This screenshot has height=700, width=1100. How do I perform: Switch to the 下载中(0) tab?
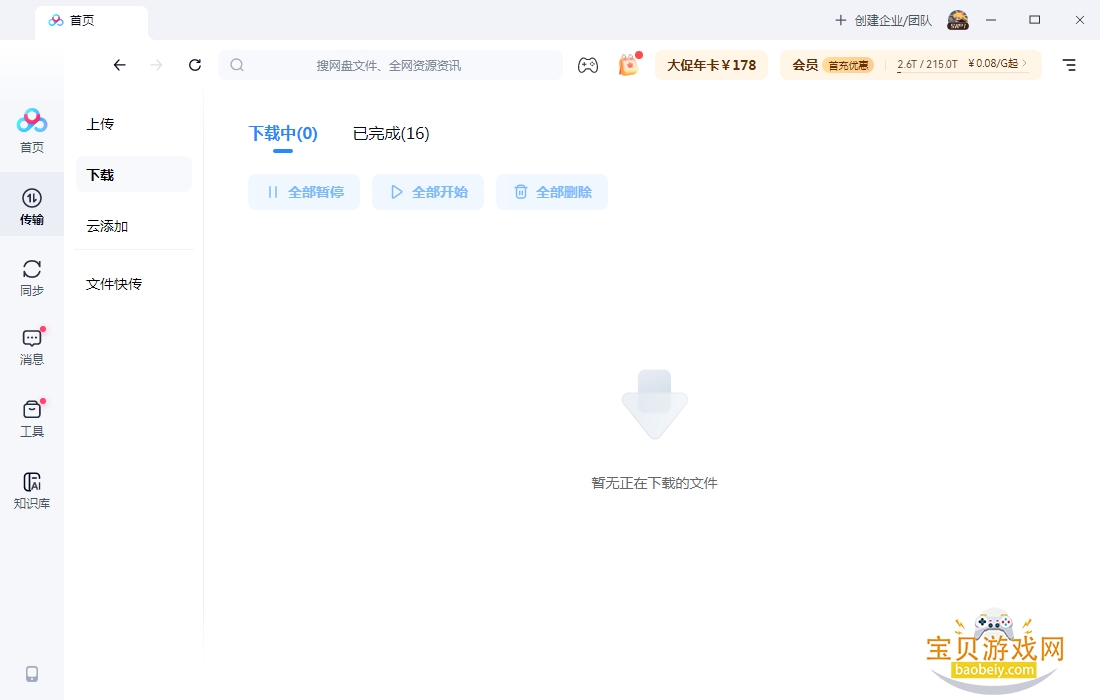(x=283, y=133)
